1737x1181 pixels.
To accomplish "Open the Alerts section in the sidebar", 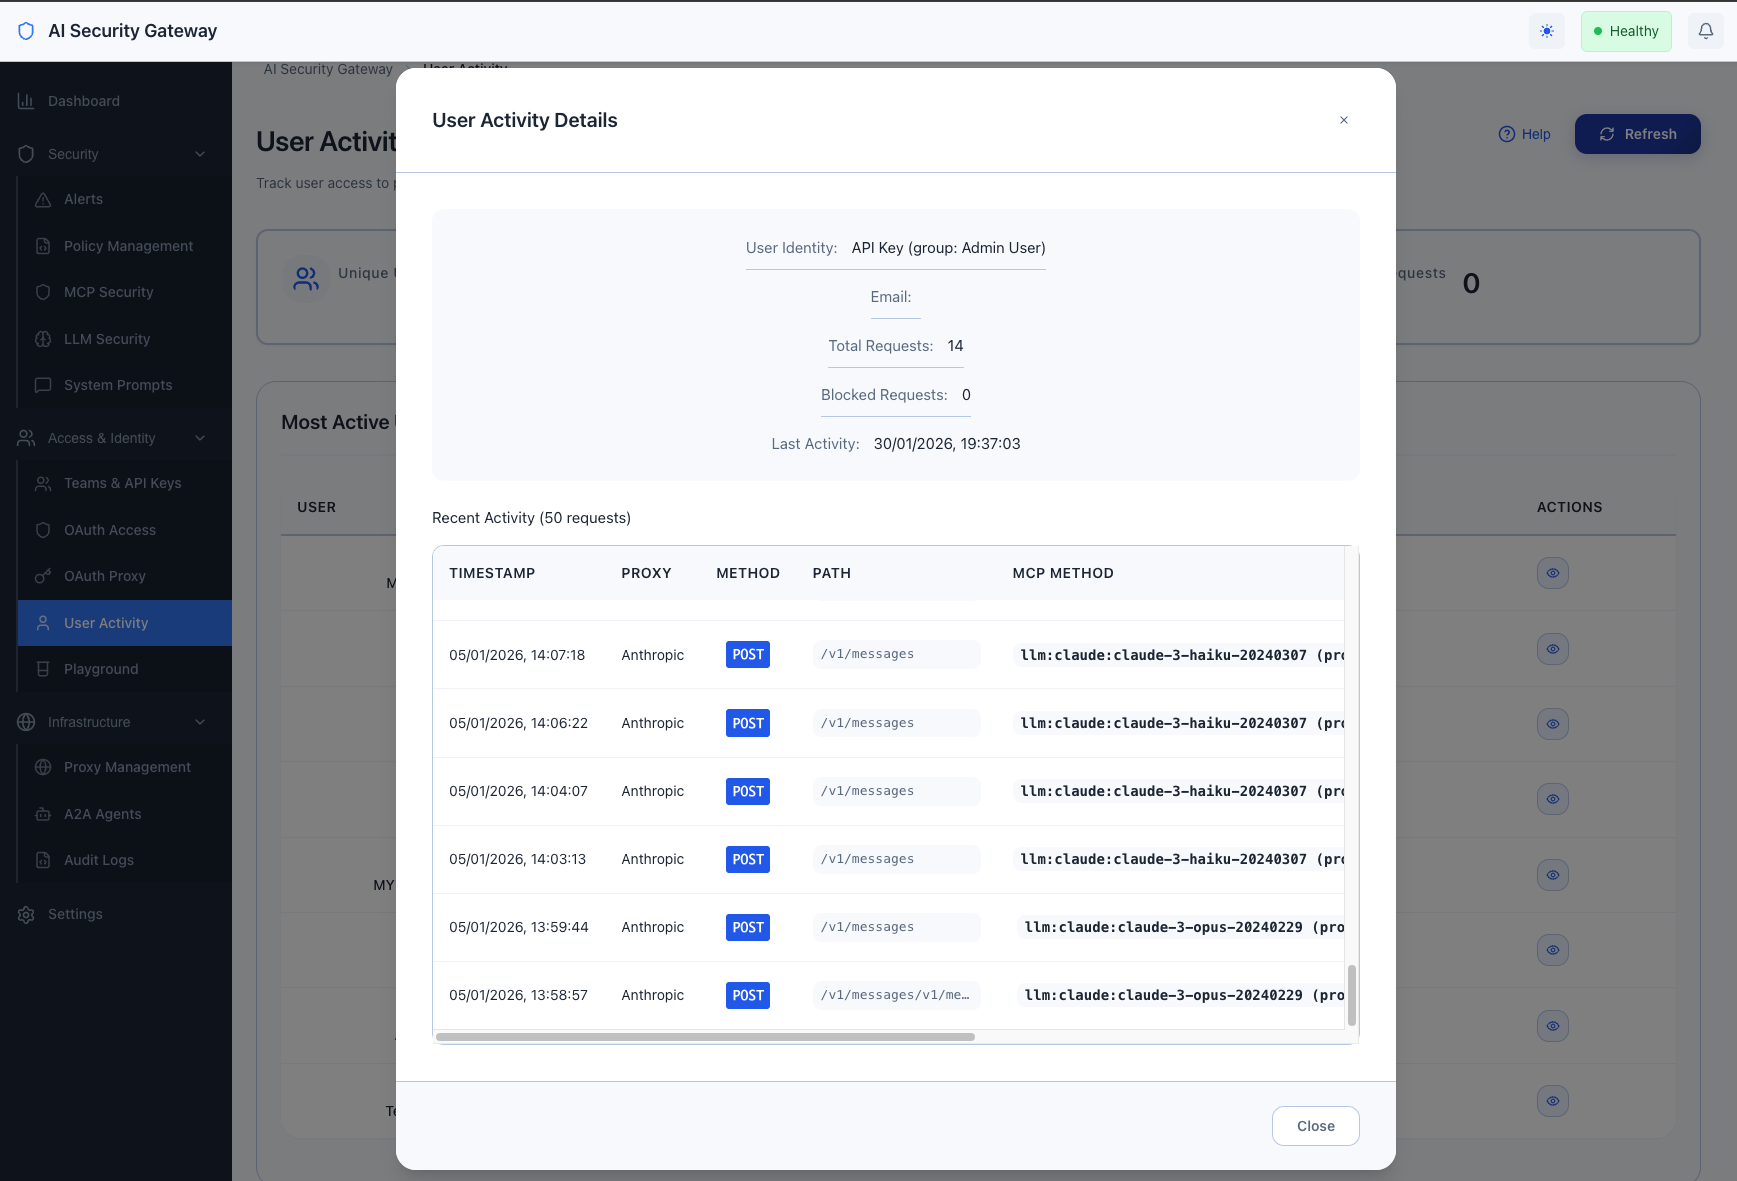I will 83,199.
